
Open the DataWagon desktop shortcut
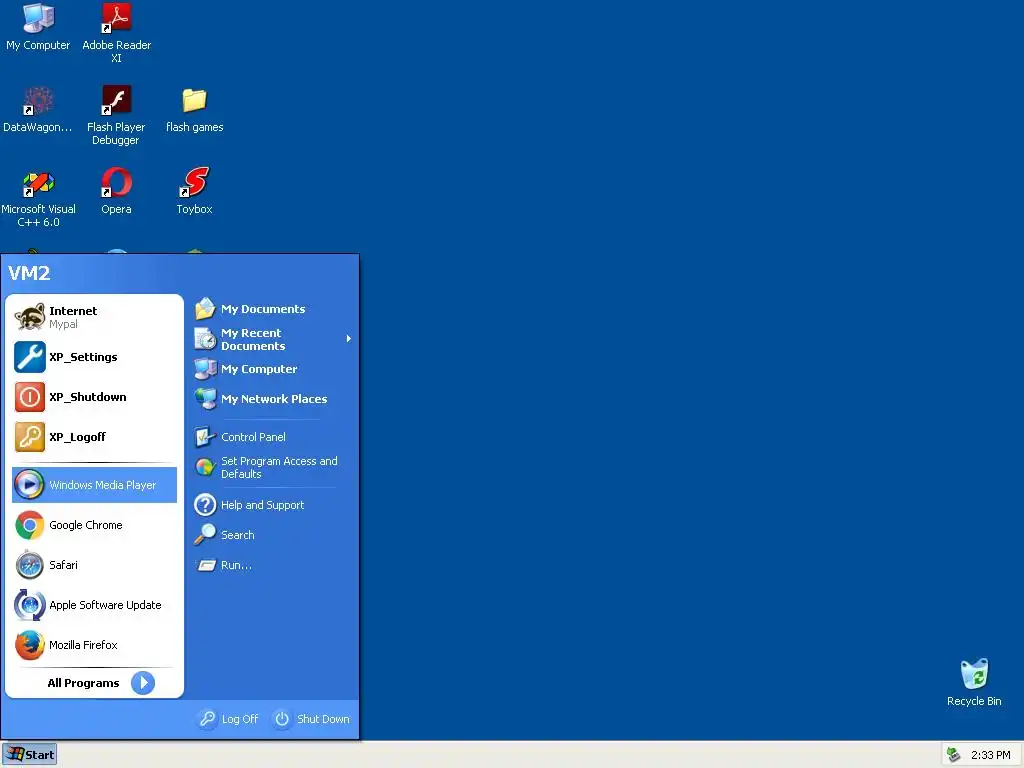tap(38, 108)
